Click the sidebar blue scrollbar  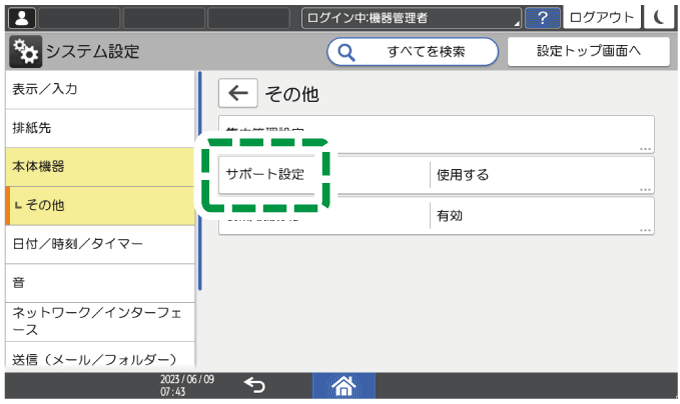click(200, 180)
